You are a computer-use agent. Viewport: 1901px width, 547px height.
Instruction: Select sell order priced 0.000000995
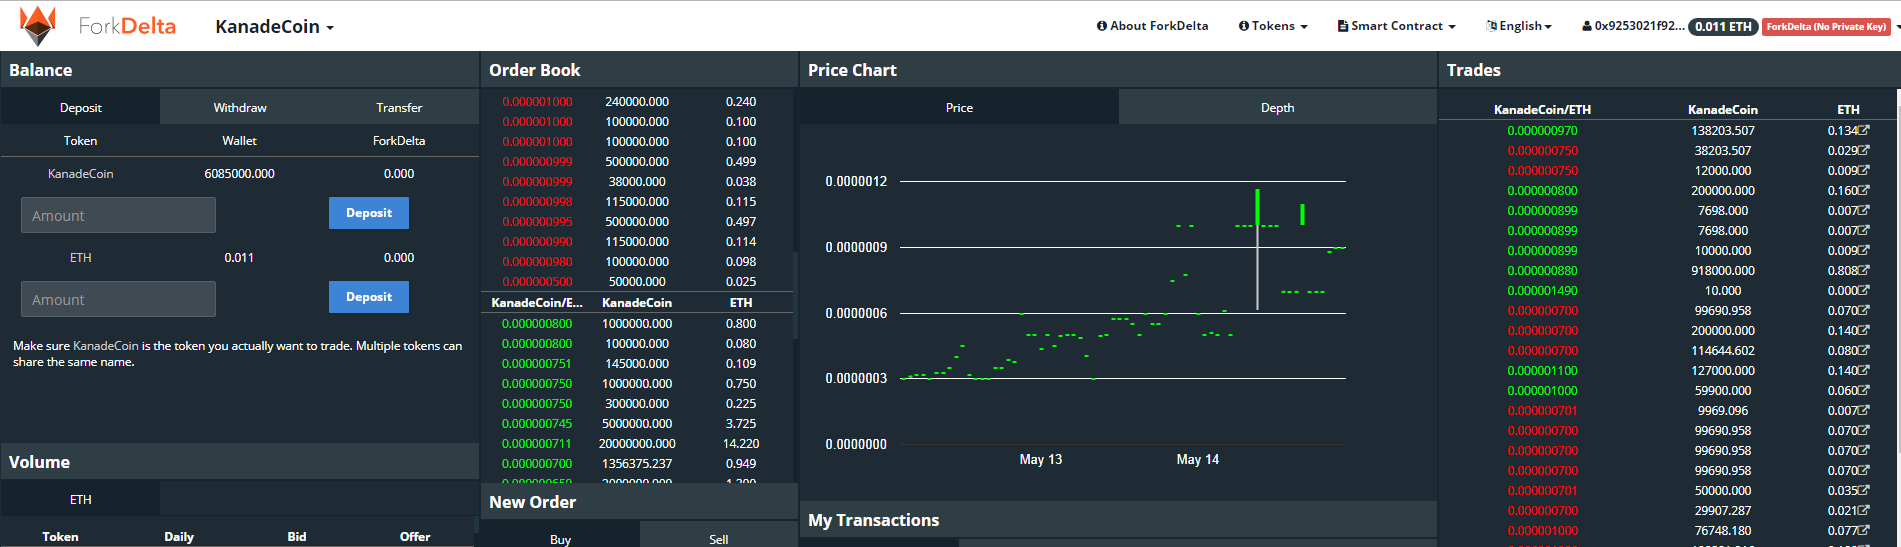[637, 221]
